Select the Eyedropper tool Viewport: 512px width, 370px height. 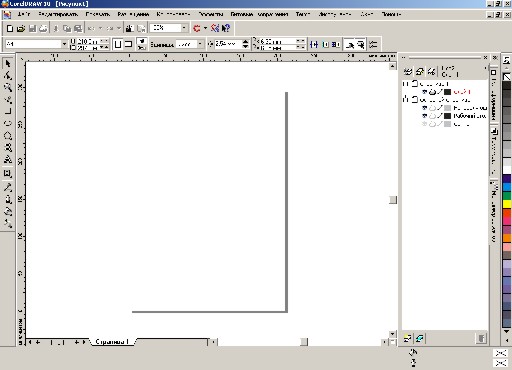pyautogui.click(x=8, y=187)
